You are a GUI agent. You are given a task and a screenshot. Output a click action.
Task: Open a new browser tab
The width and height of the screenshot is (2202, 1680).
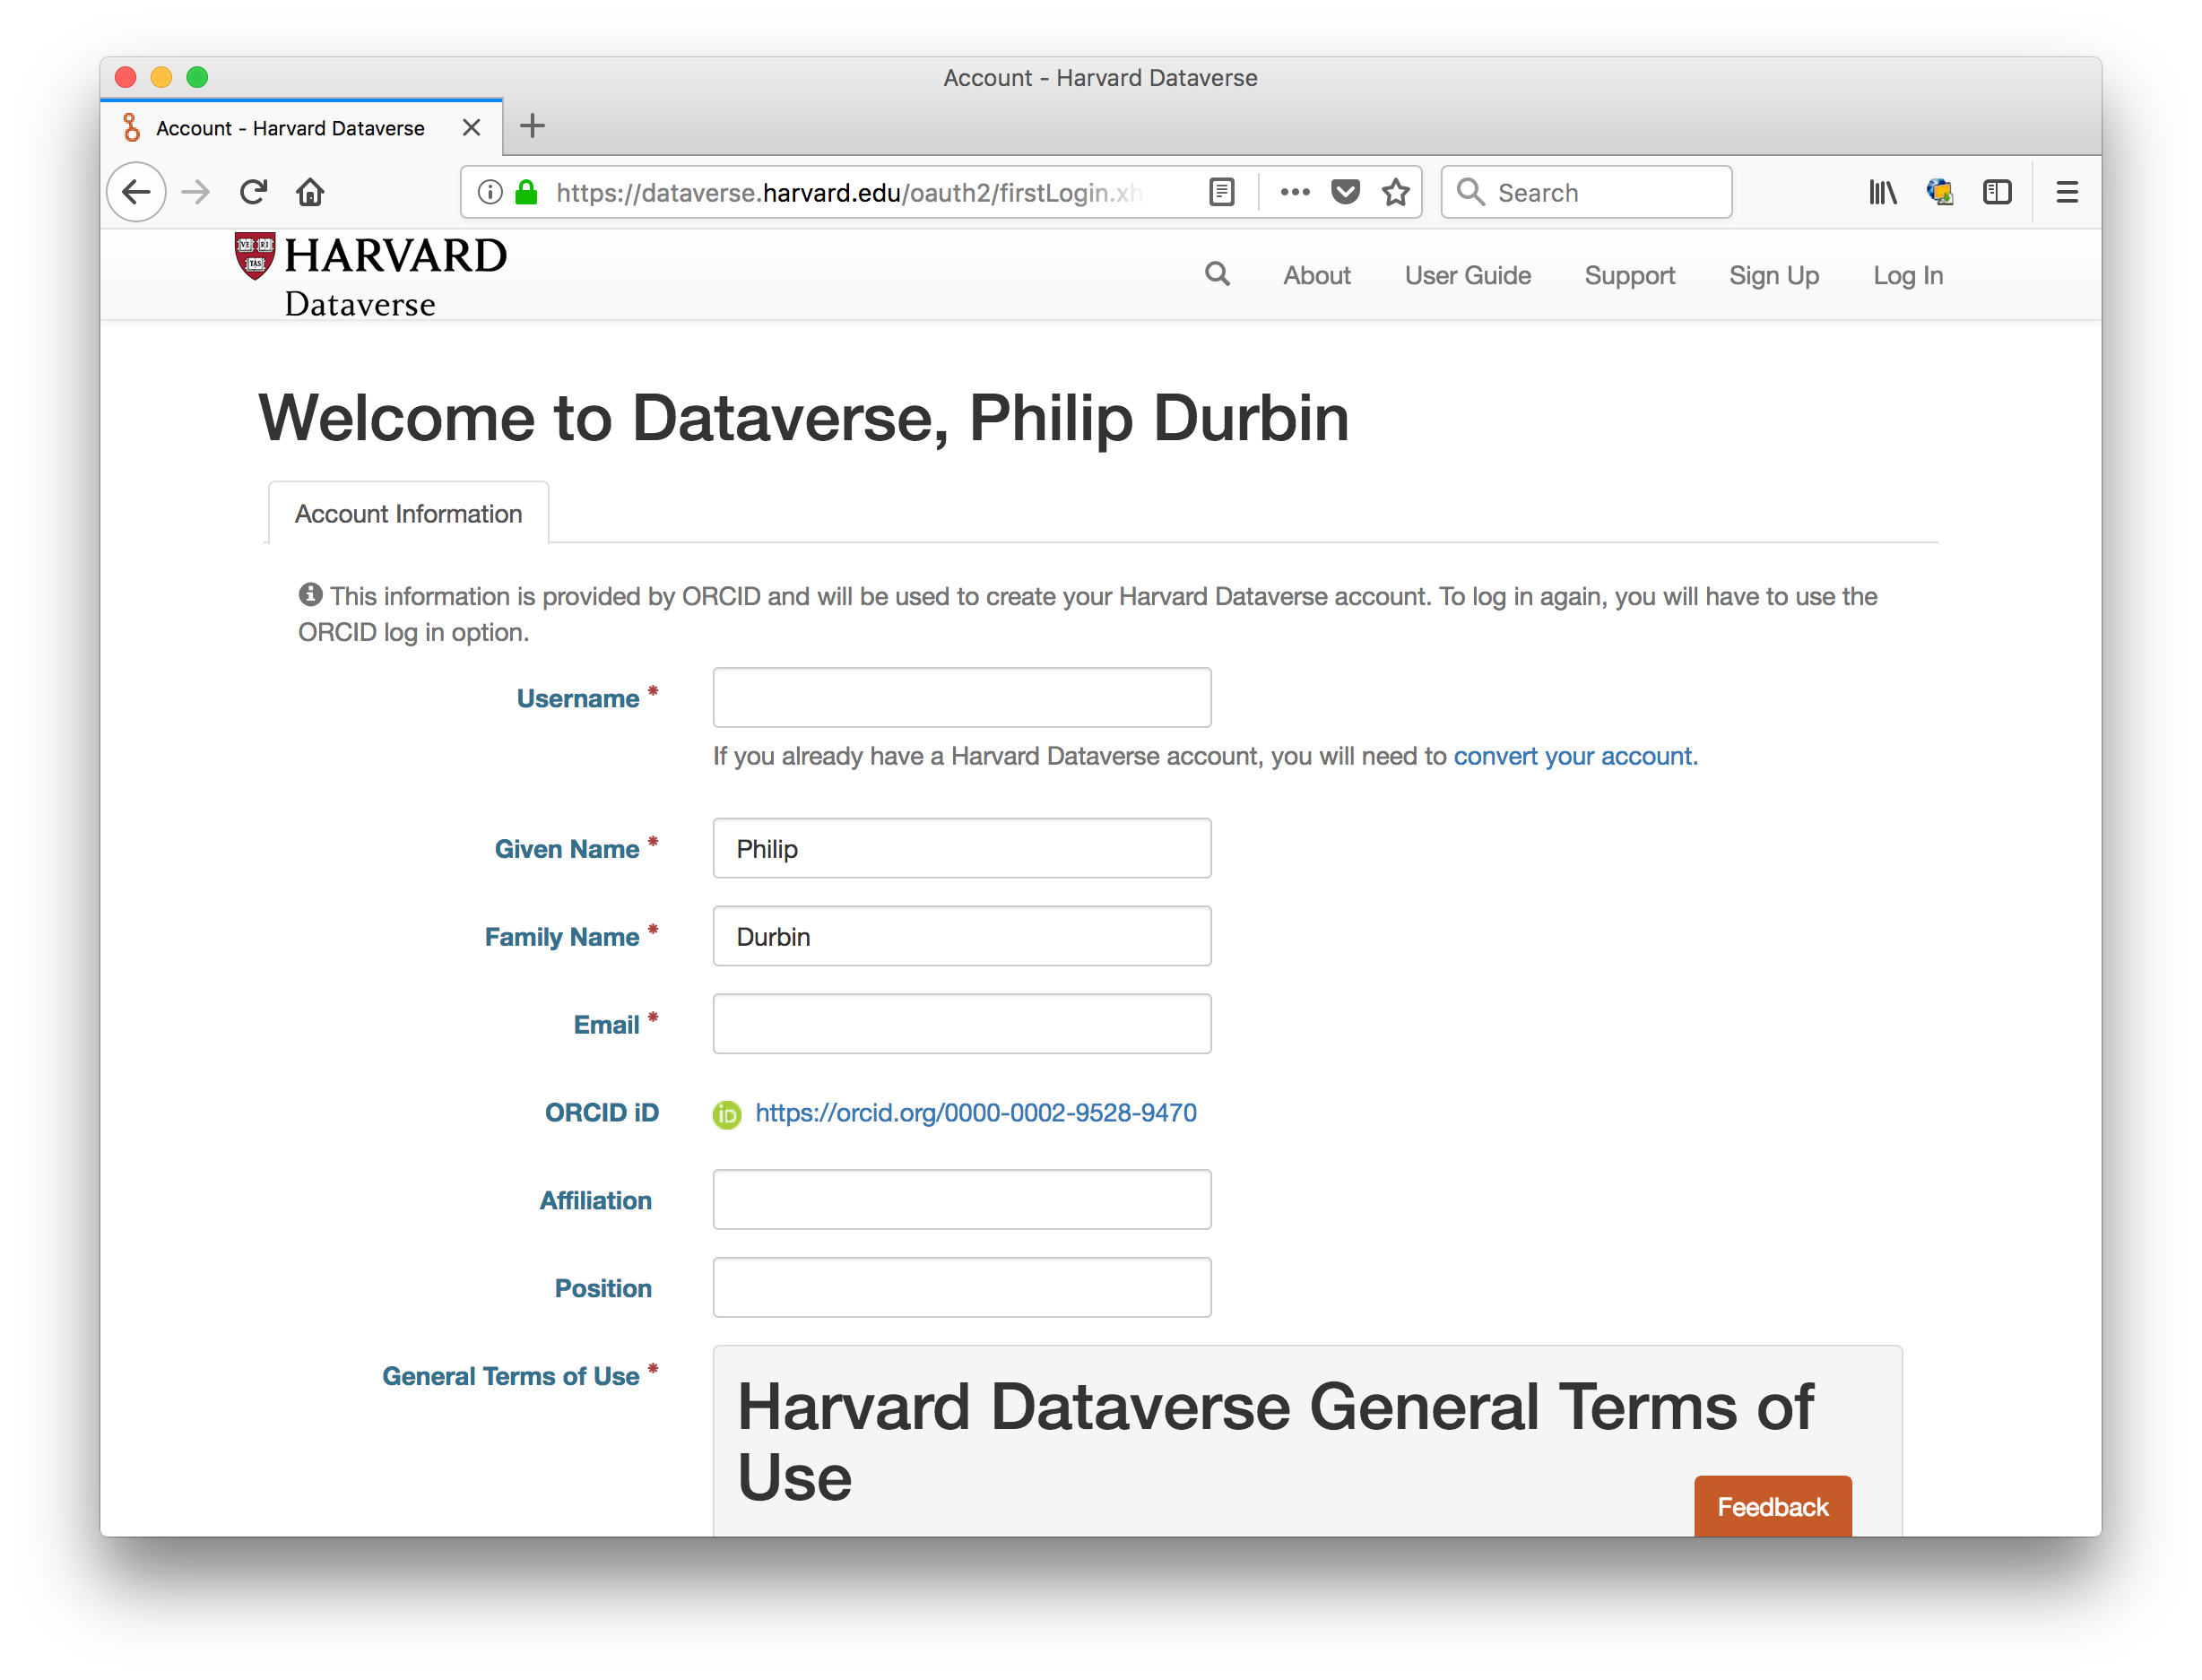tap(533, 126)
